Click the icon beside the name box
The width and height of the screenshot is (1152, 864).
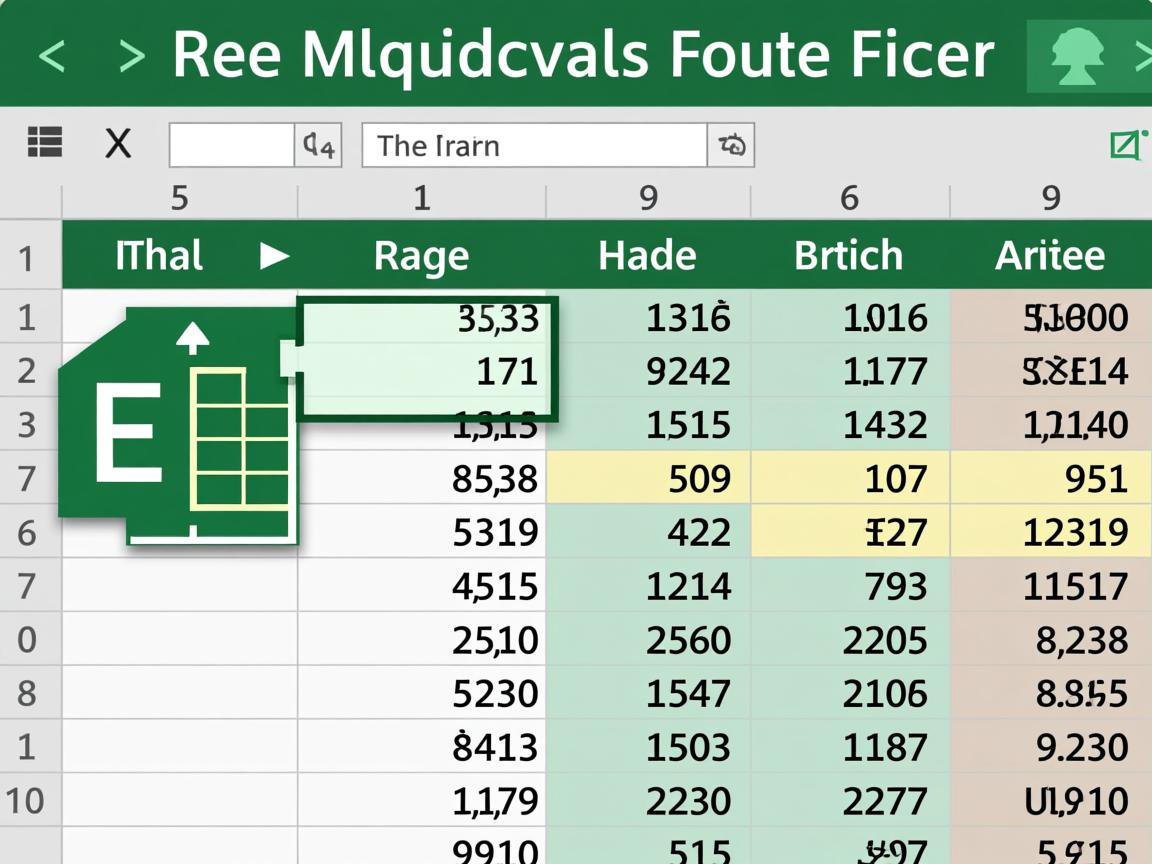[x=319, y=146]
